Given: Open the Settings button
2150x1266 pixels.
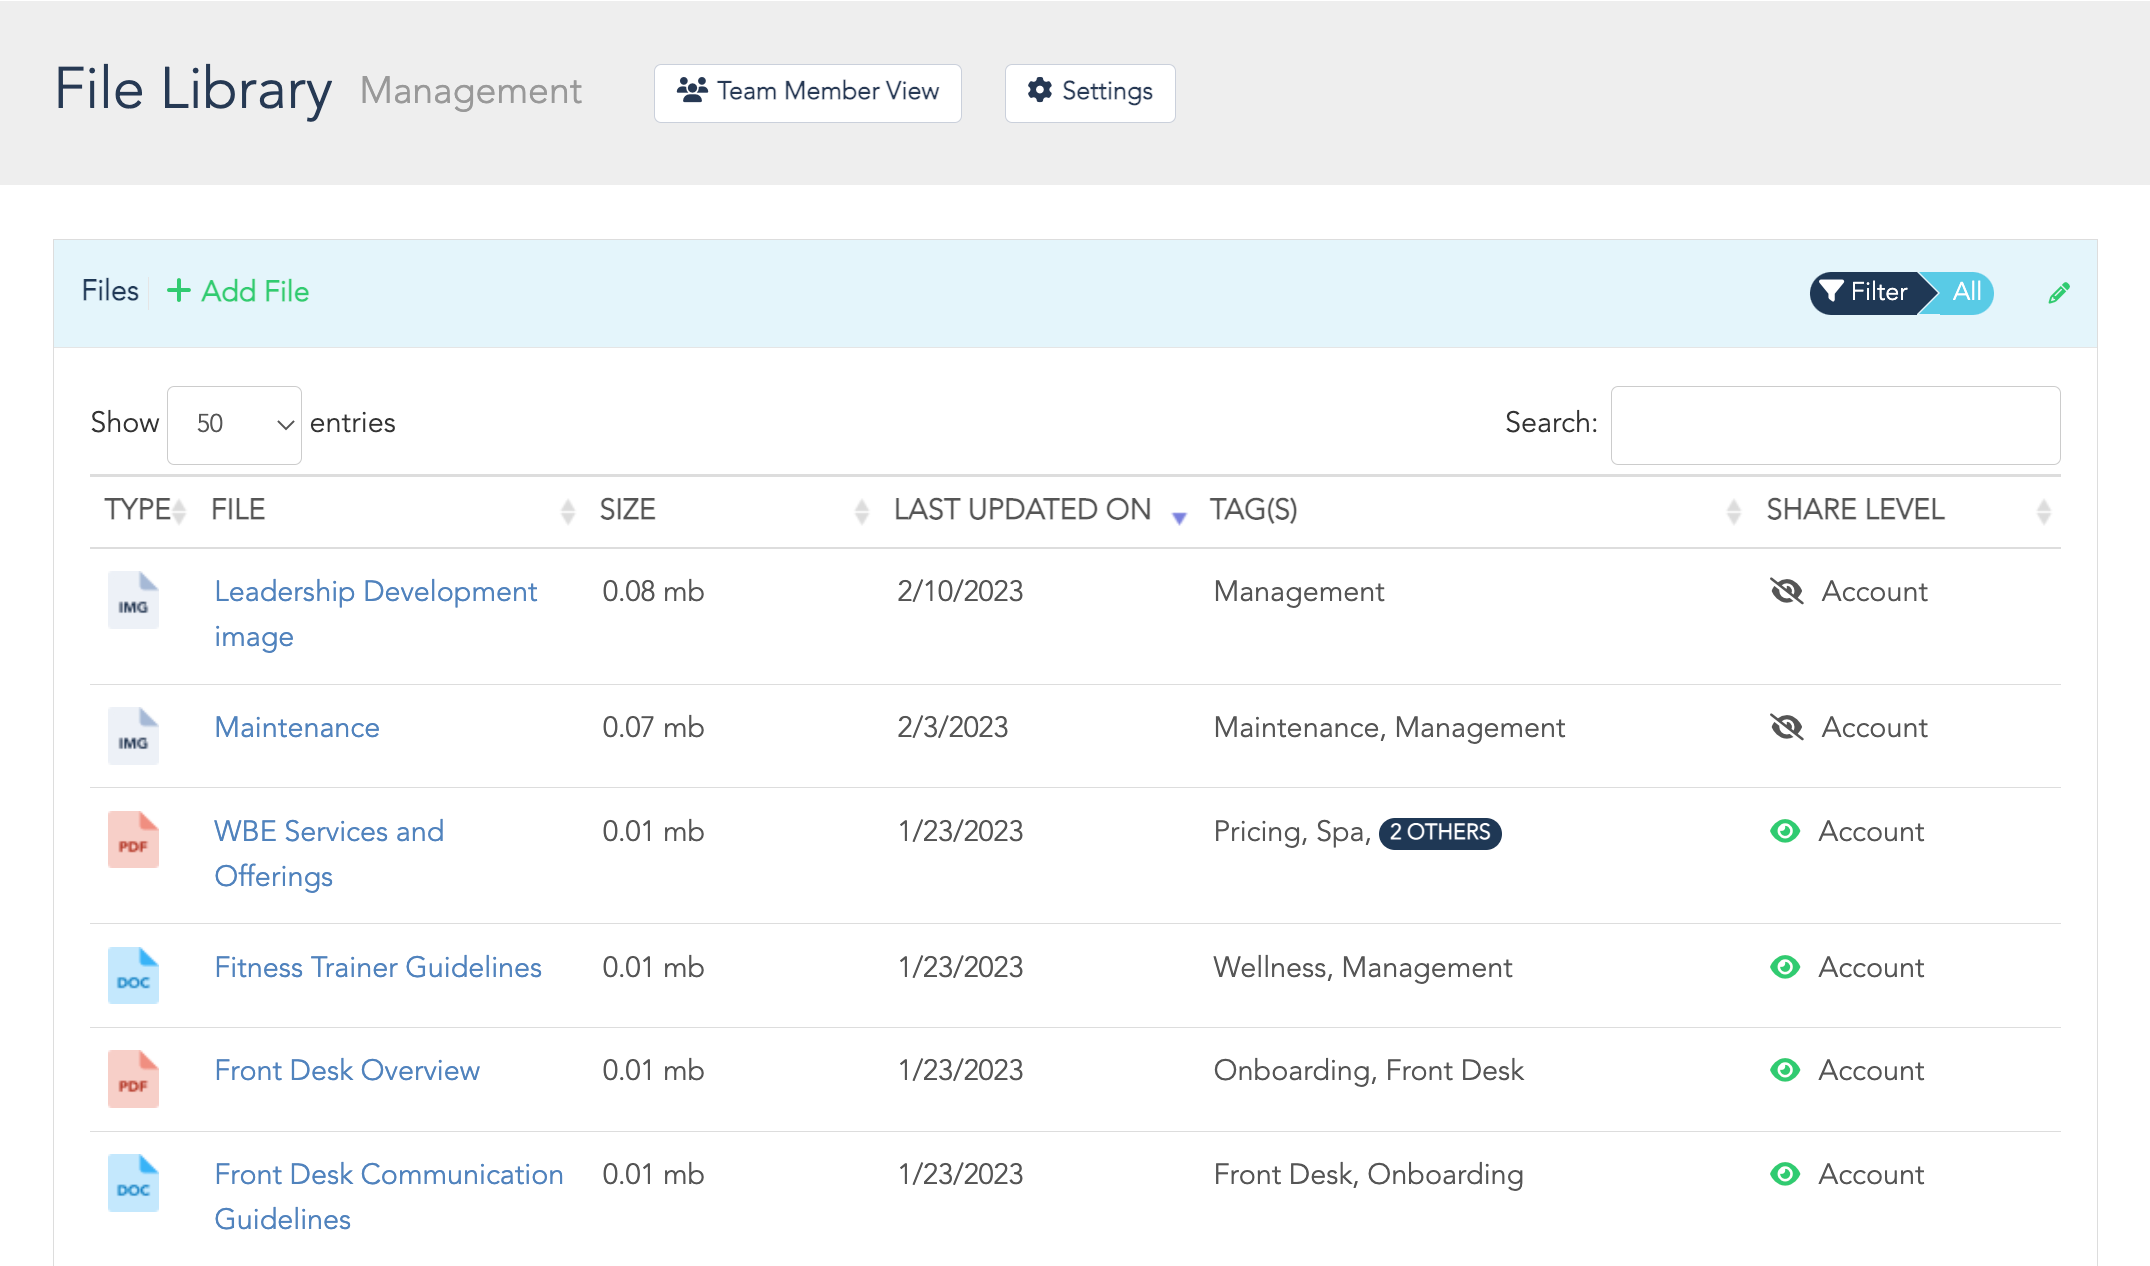Looking at the screenshot, I should click(x=1090, y=92).
